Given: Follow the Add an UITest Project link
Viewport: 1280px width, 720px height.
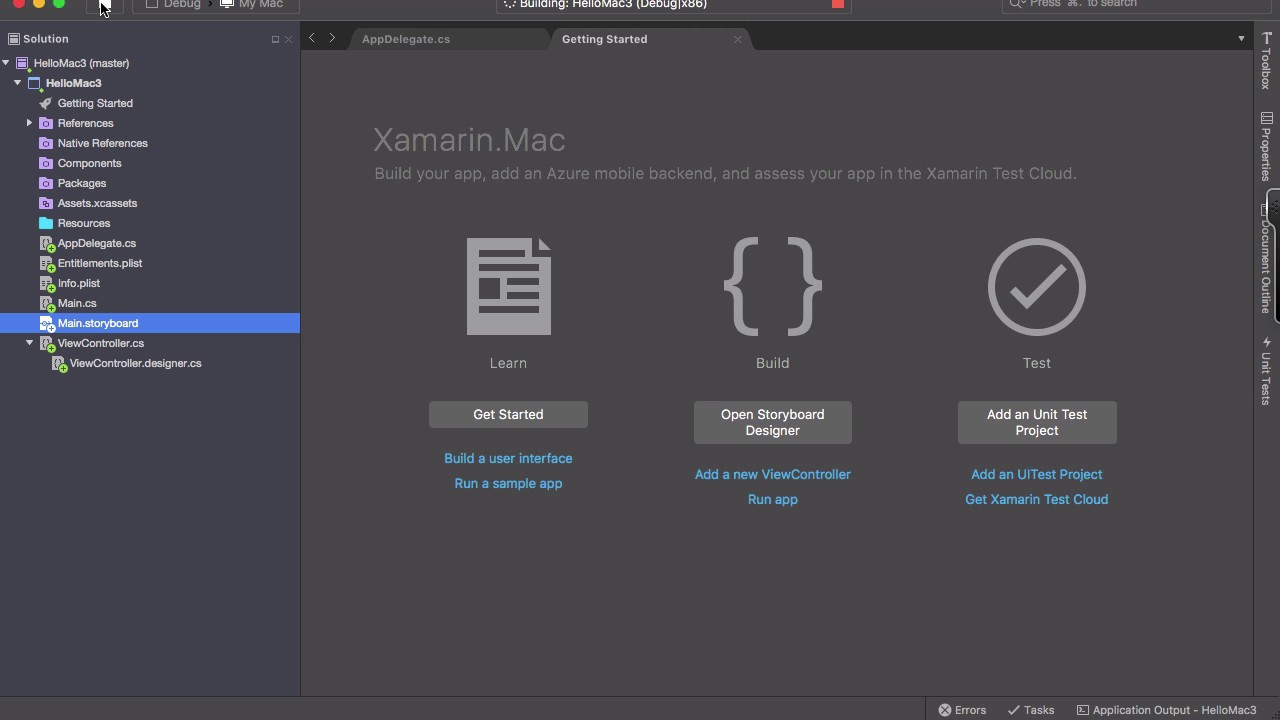Looking at the screenshot, I should click(x=1037, y=474).
